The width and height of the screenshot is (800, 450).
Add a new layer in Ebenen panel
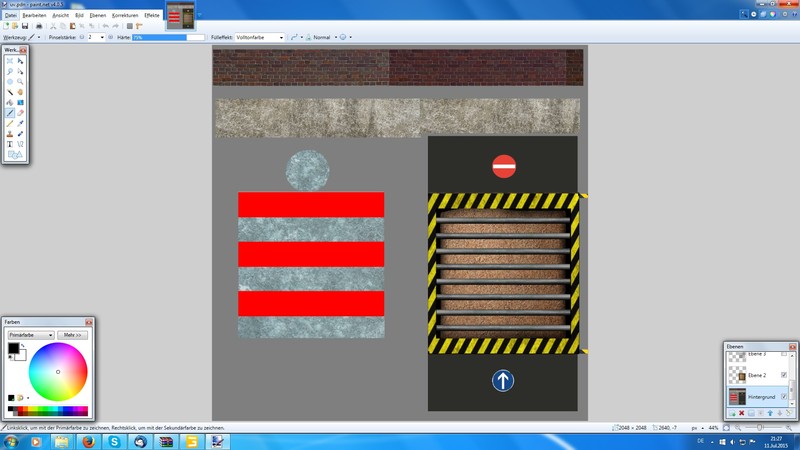coord(730,413)
